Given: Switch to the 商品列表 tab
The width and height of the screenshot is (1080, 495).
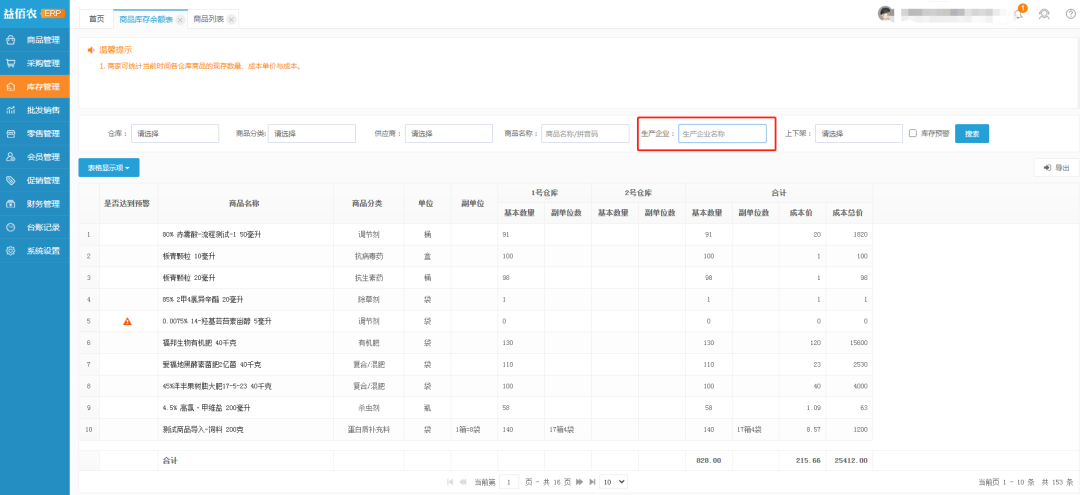Looking at the screenshot, I should point(208,19).
